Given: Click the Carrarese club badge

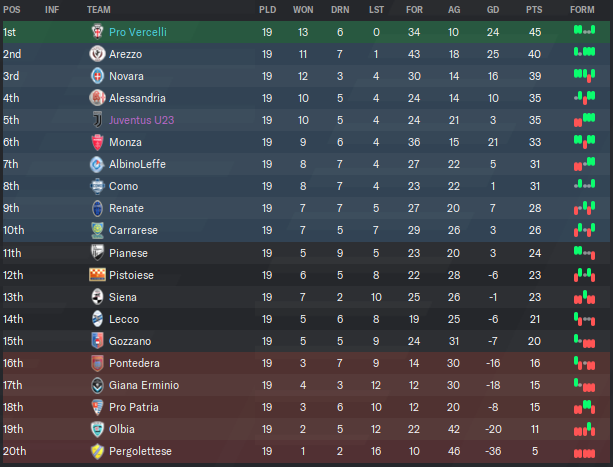Looking at the screenshot, I should [97, 230].
